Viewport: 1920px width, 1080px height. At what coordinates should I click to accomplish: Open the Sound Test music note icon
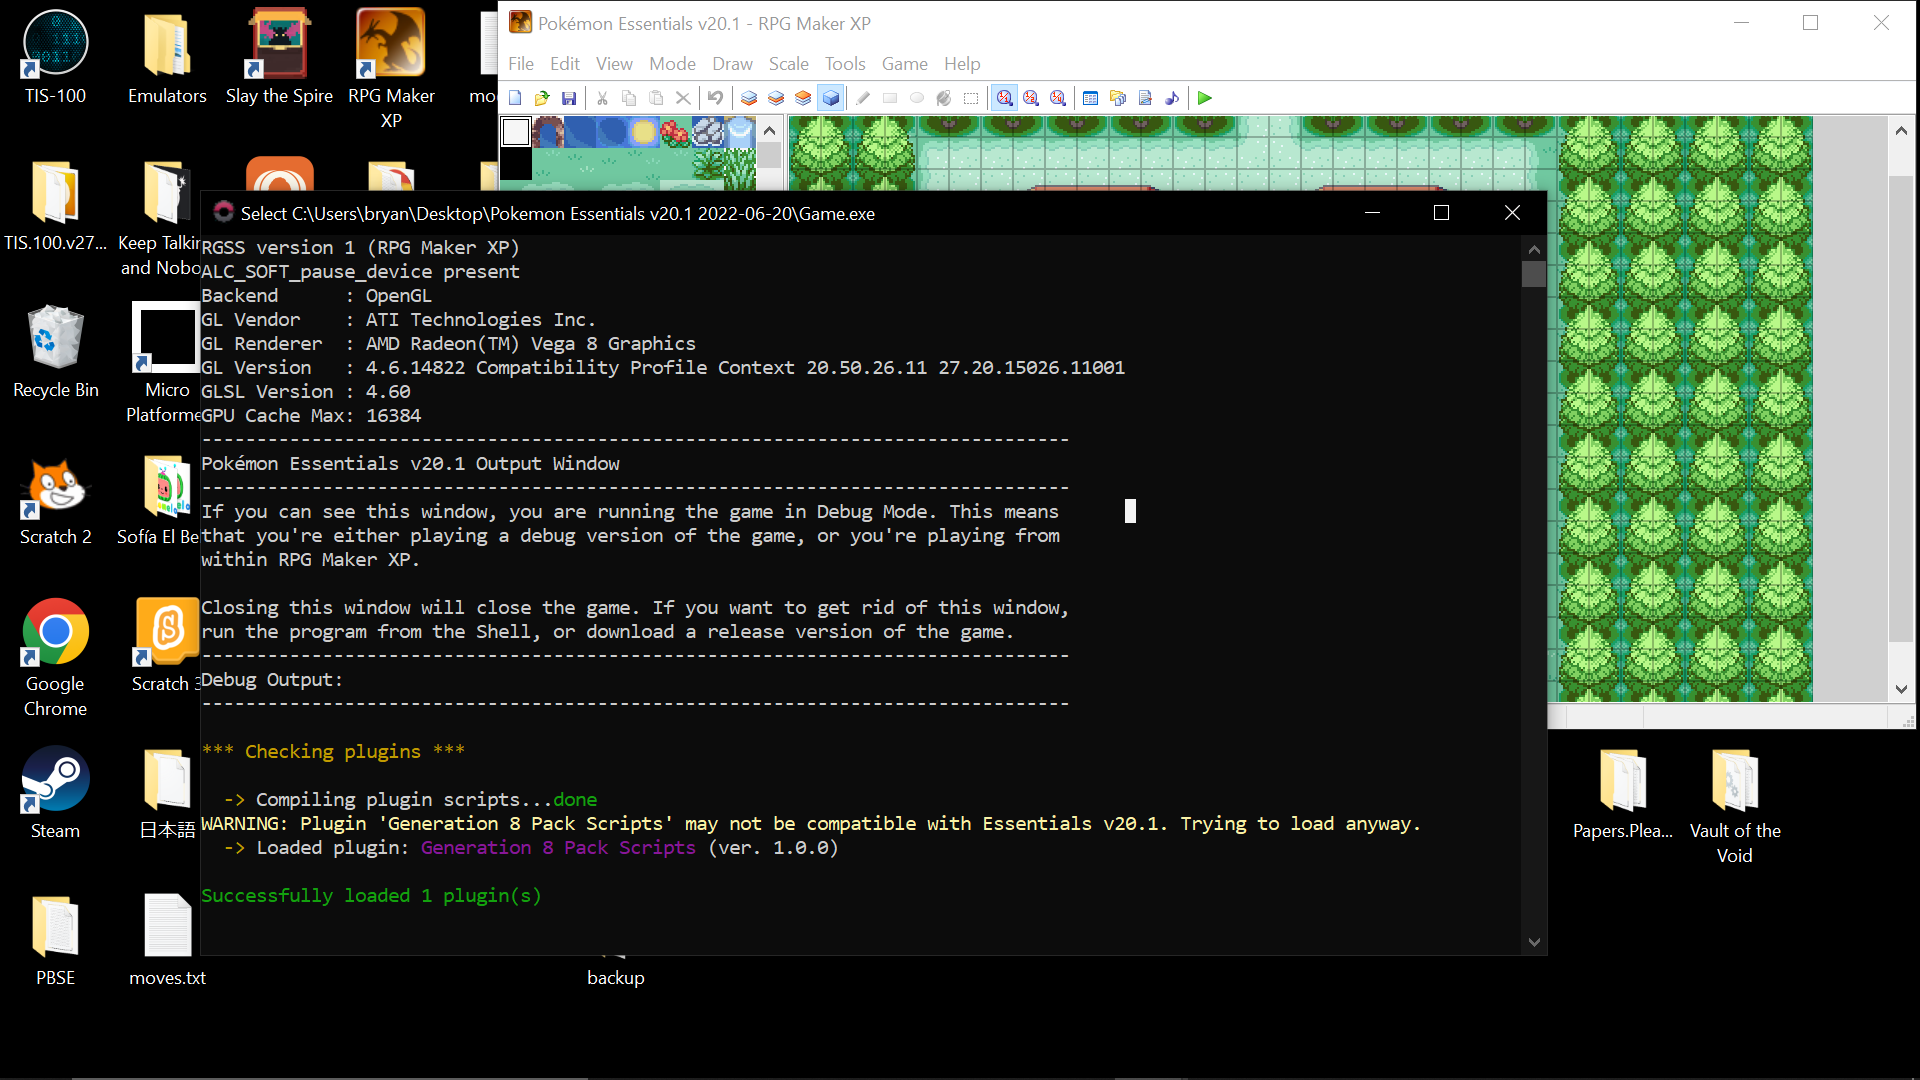point(1172,98)
